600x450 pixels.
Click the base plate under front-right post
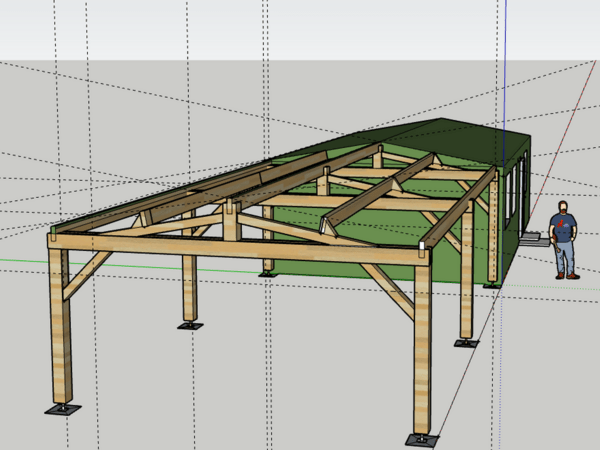(421, 439)
